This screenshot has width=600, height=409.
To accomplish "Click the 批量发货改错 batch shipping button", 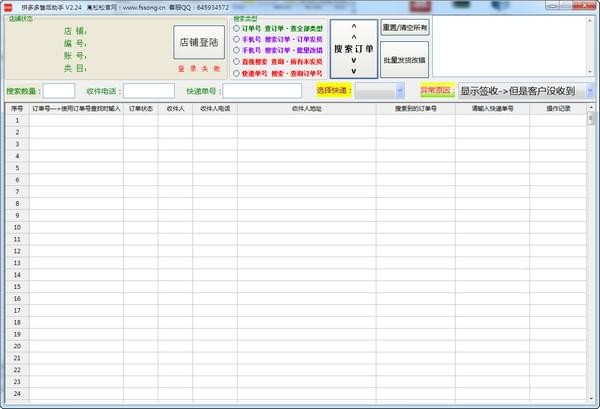I will 405,60.
